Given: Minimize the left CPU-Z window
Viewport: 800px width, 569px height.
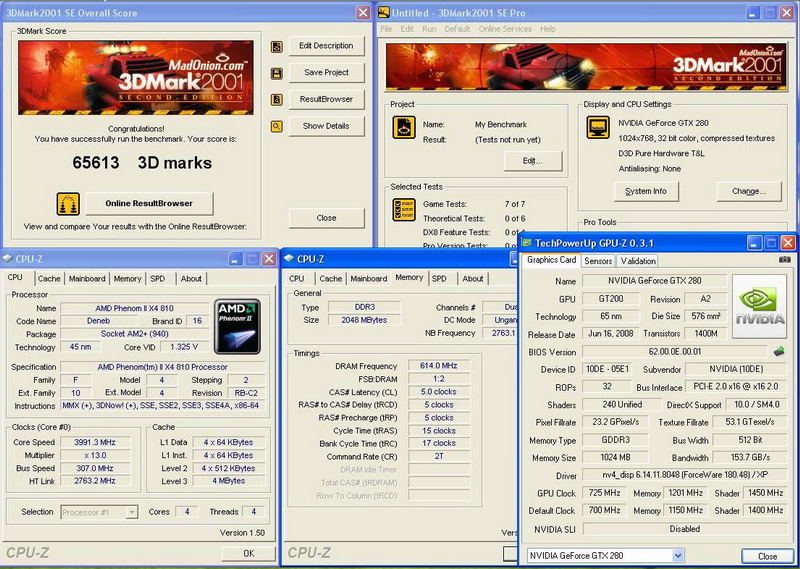Looking at the screenshot, I should click(x=235, y=259).
